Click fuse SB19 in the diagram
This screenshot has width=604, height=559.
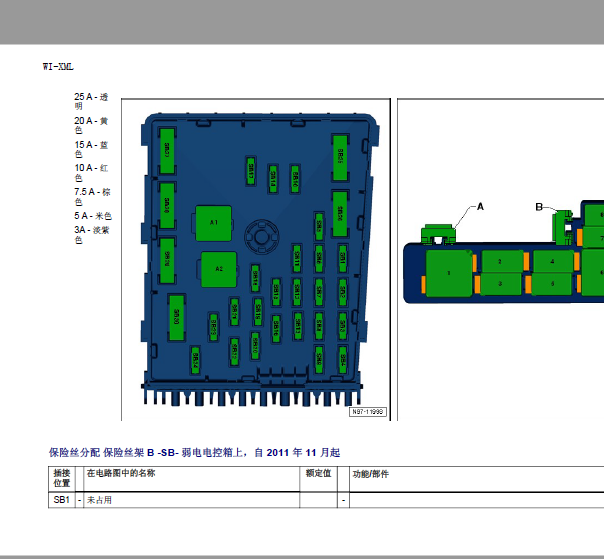258,311
